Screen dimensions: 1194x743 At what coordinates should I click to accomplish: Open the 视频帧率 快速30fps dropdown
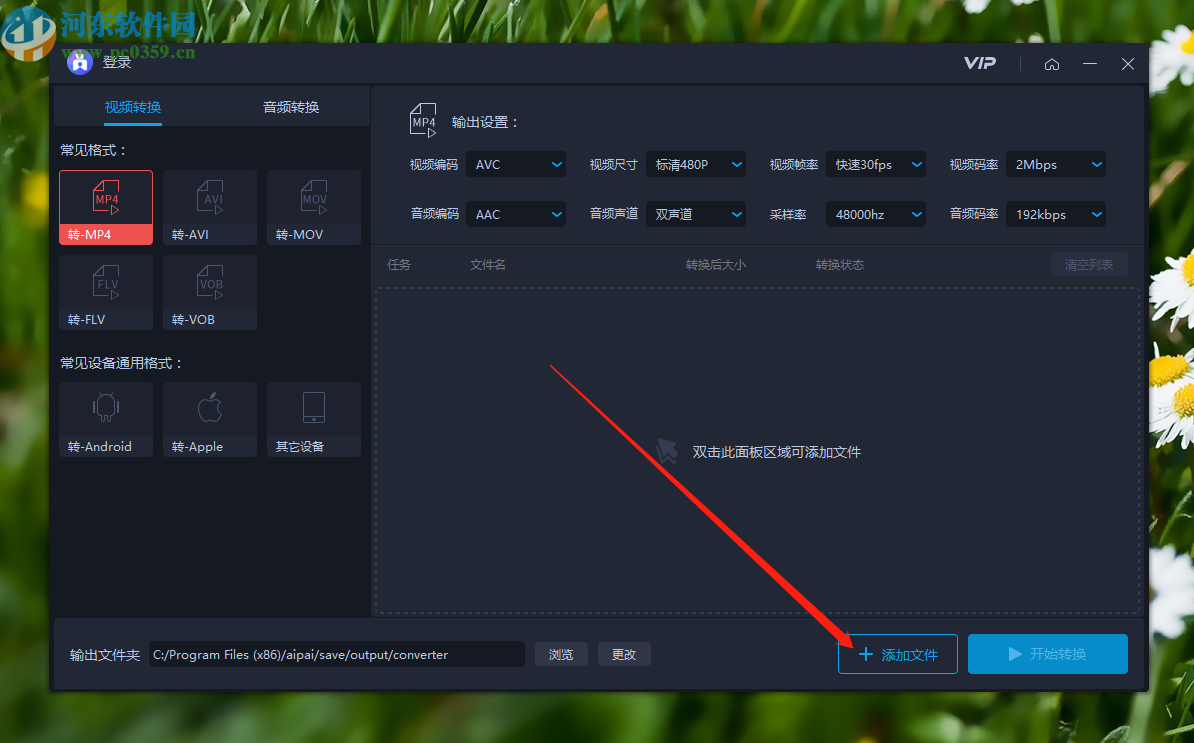pos(876,164)
